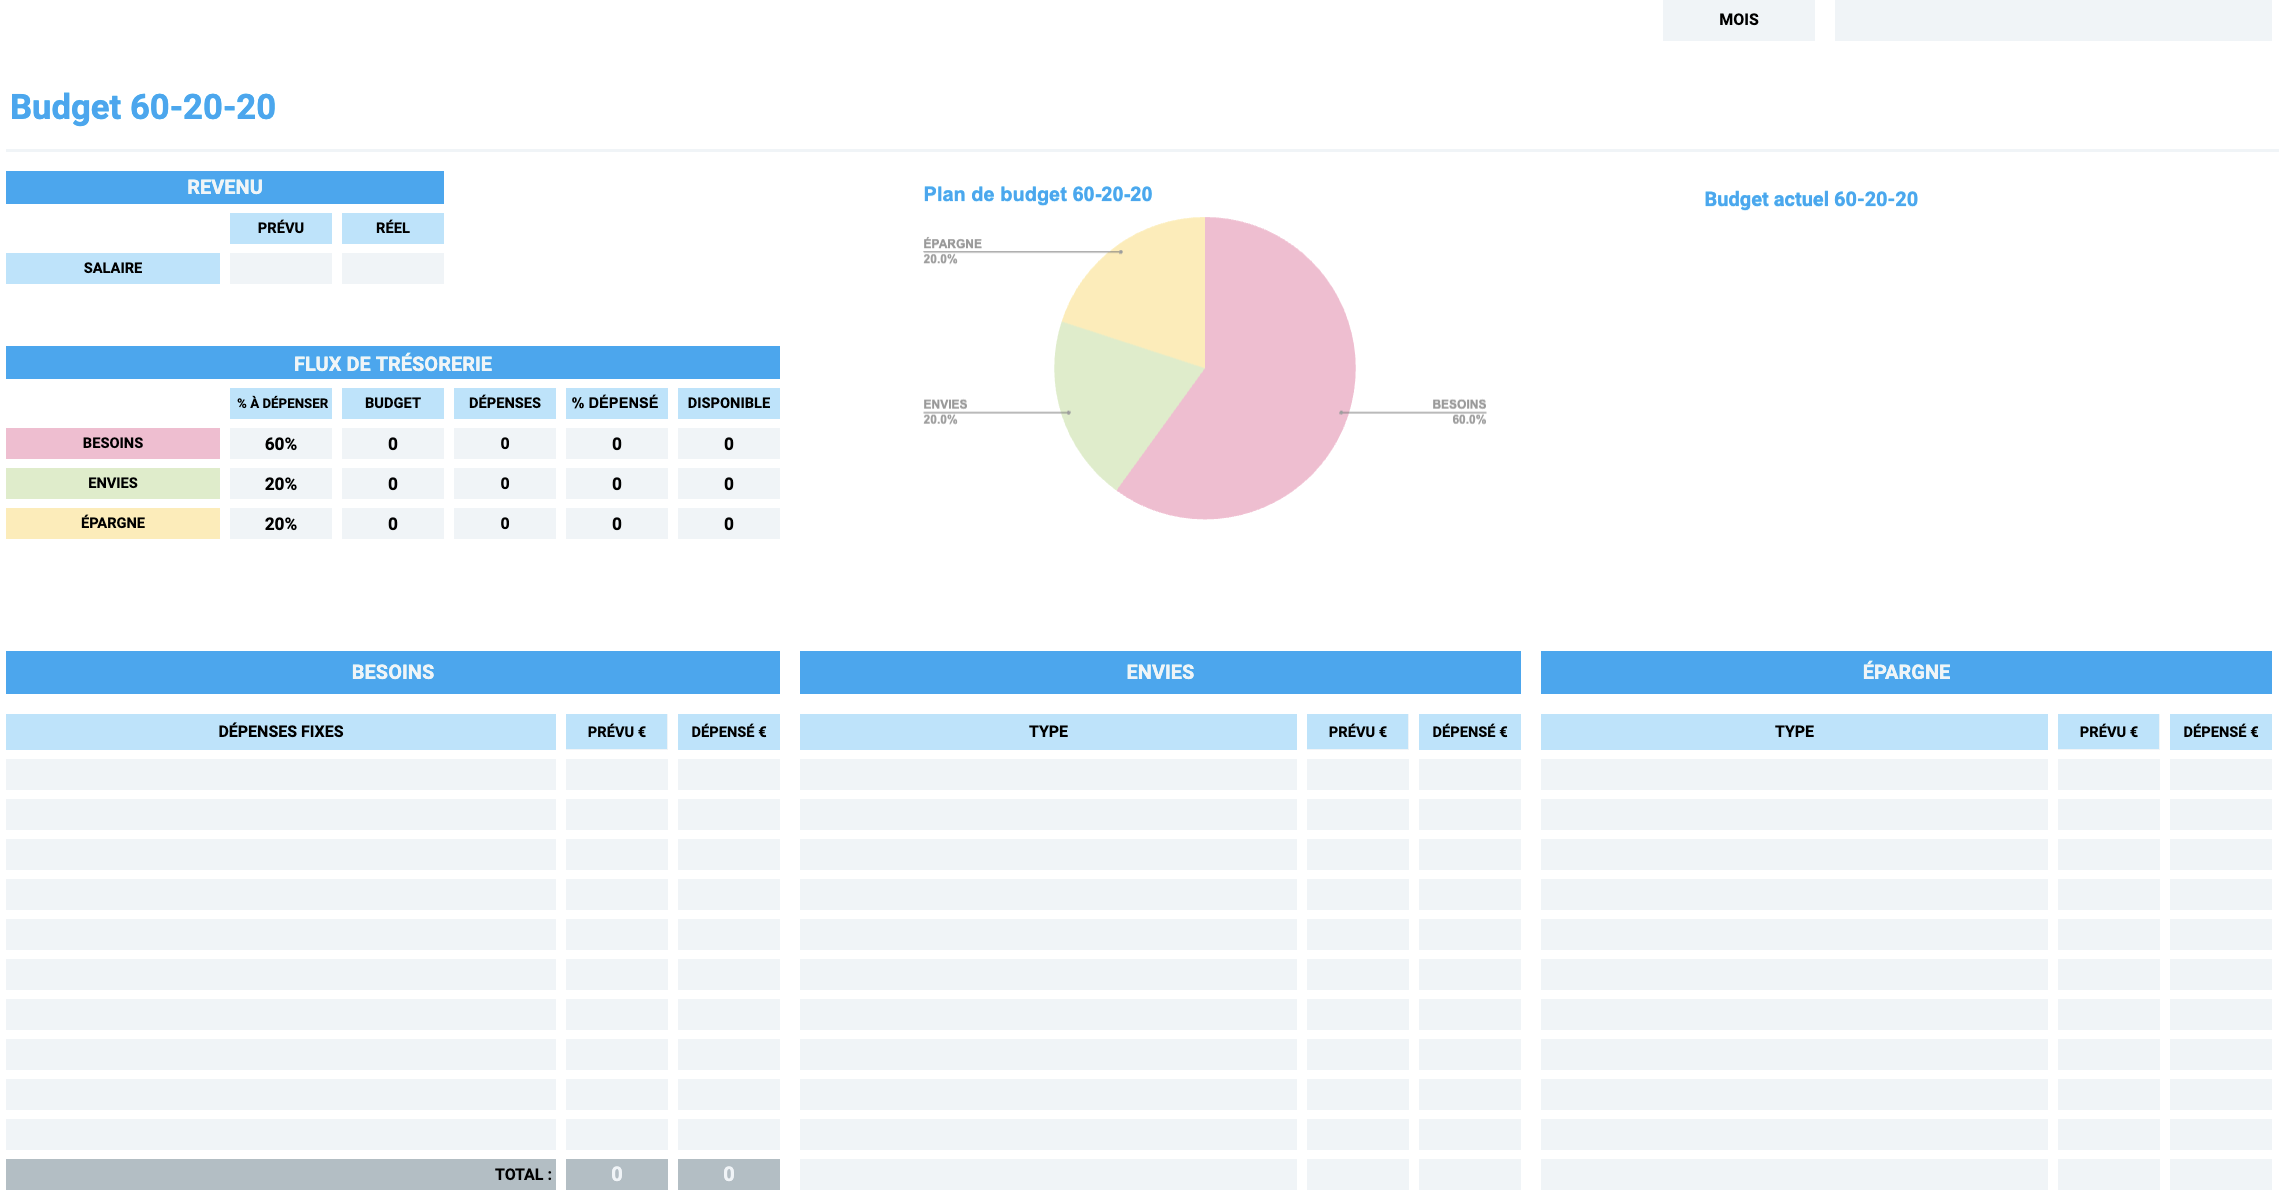Click the ENVIES 20.0% chart label

[x=945, y=412]
